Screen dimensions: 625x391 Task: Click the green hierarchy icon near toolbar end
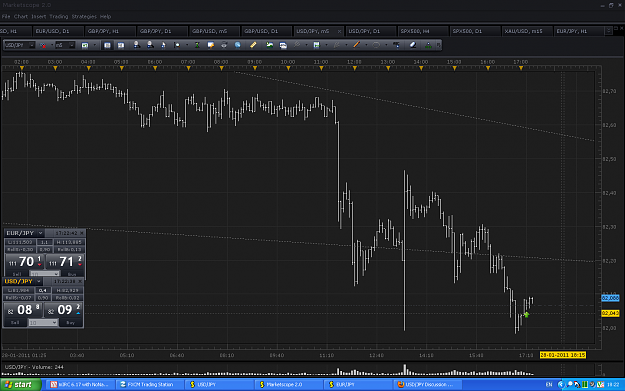428,45
